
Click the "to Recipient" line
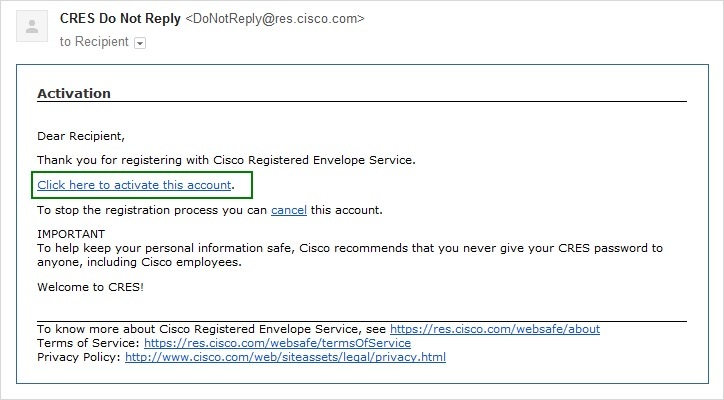(94, 42)
